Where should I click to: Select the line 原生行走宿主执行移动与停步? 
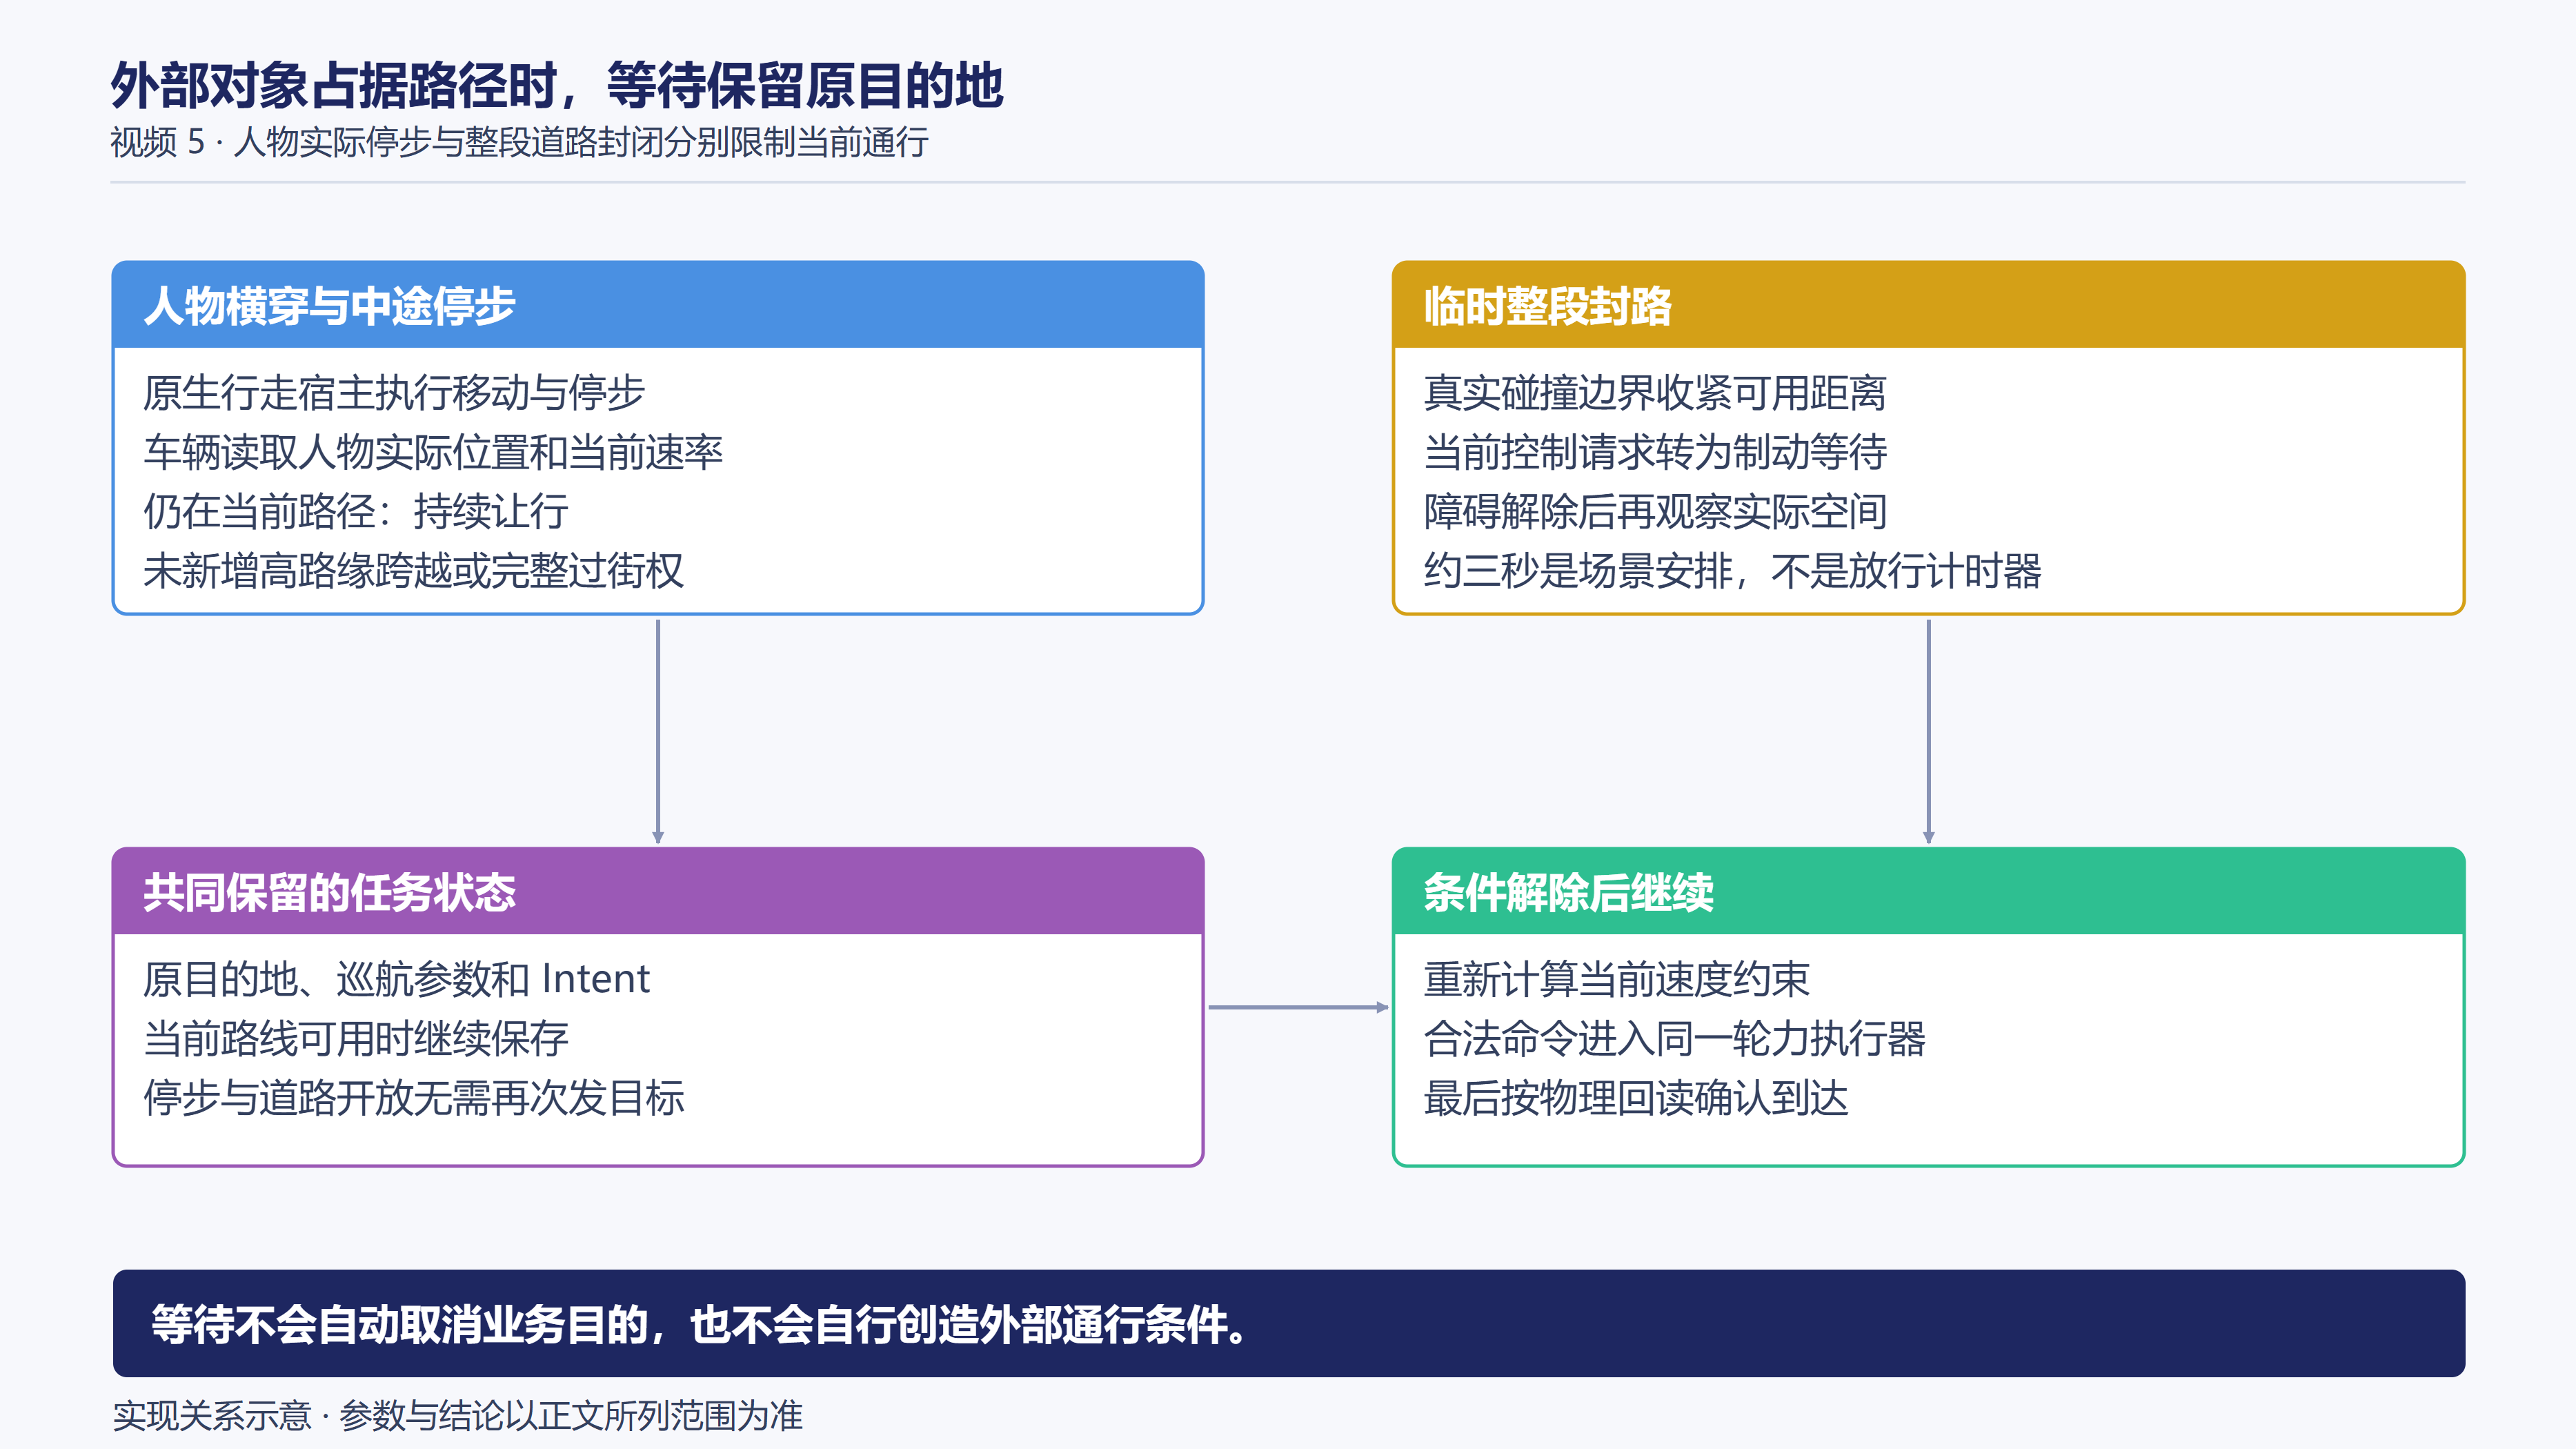click(394, 392)
